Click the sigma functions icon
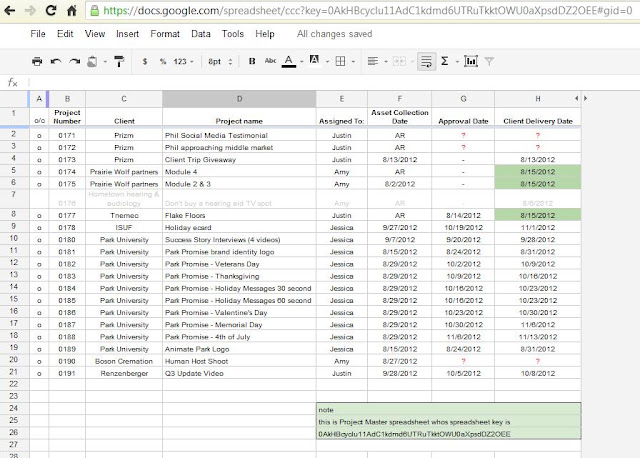640x458 pixels. tap(445, 61)
